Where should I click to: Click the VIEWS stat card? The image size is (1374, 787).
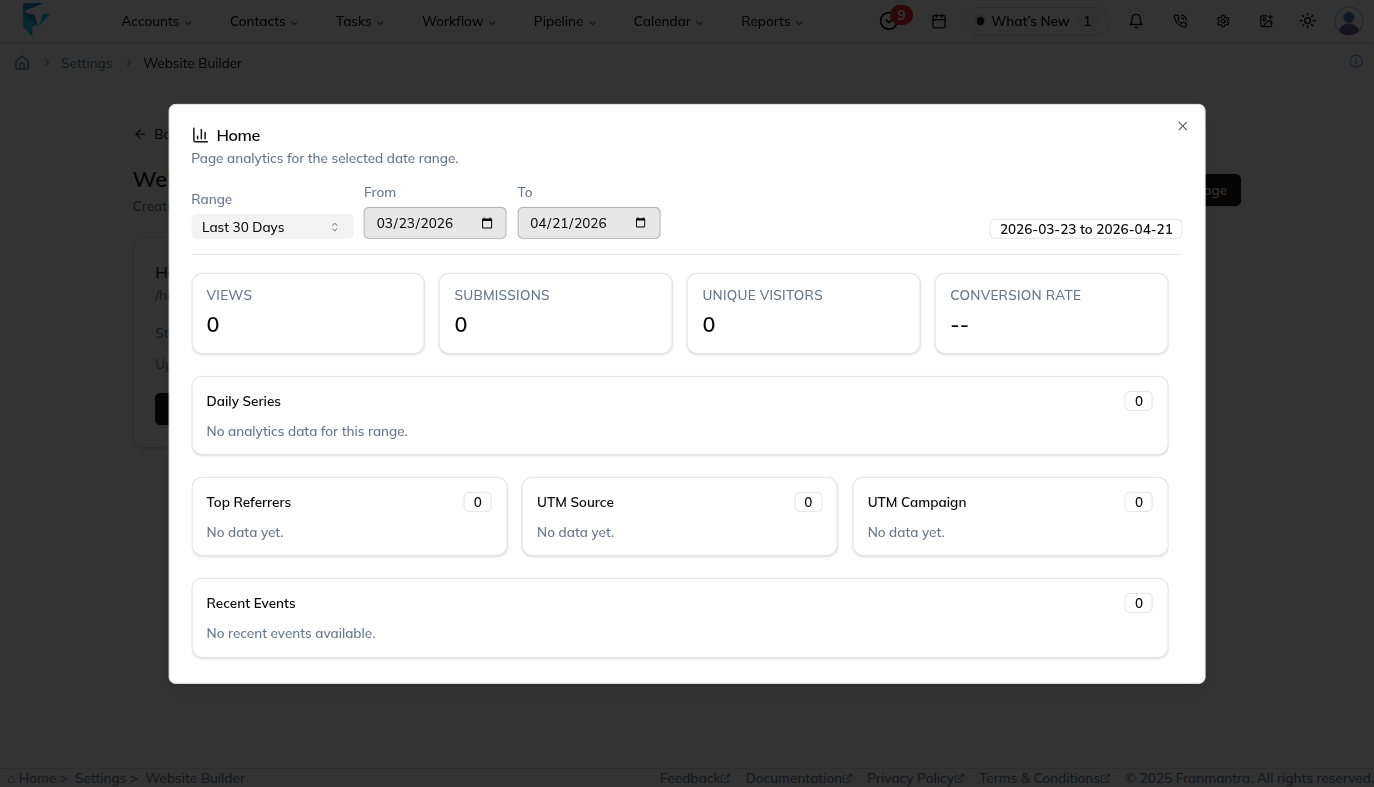pos(308,313)
